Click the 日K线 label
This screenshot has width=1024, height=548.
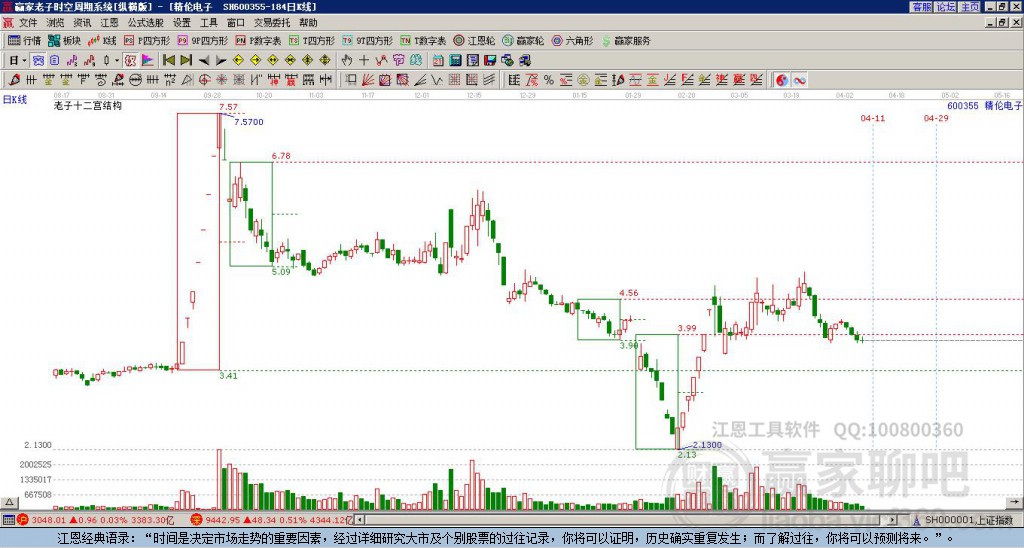pyautogui.click(x=14, y=100)
